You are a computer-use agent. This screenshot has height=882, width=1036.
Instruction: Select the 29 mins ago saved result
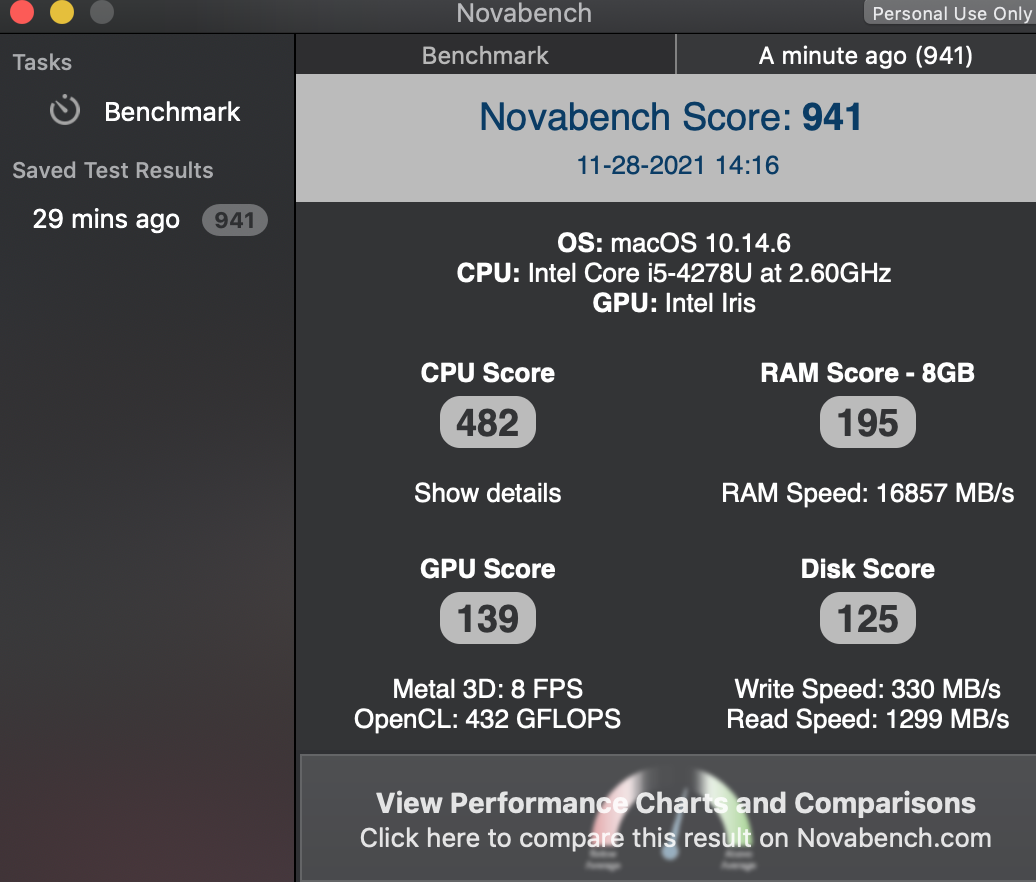point(106,220)
